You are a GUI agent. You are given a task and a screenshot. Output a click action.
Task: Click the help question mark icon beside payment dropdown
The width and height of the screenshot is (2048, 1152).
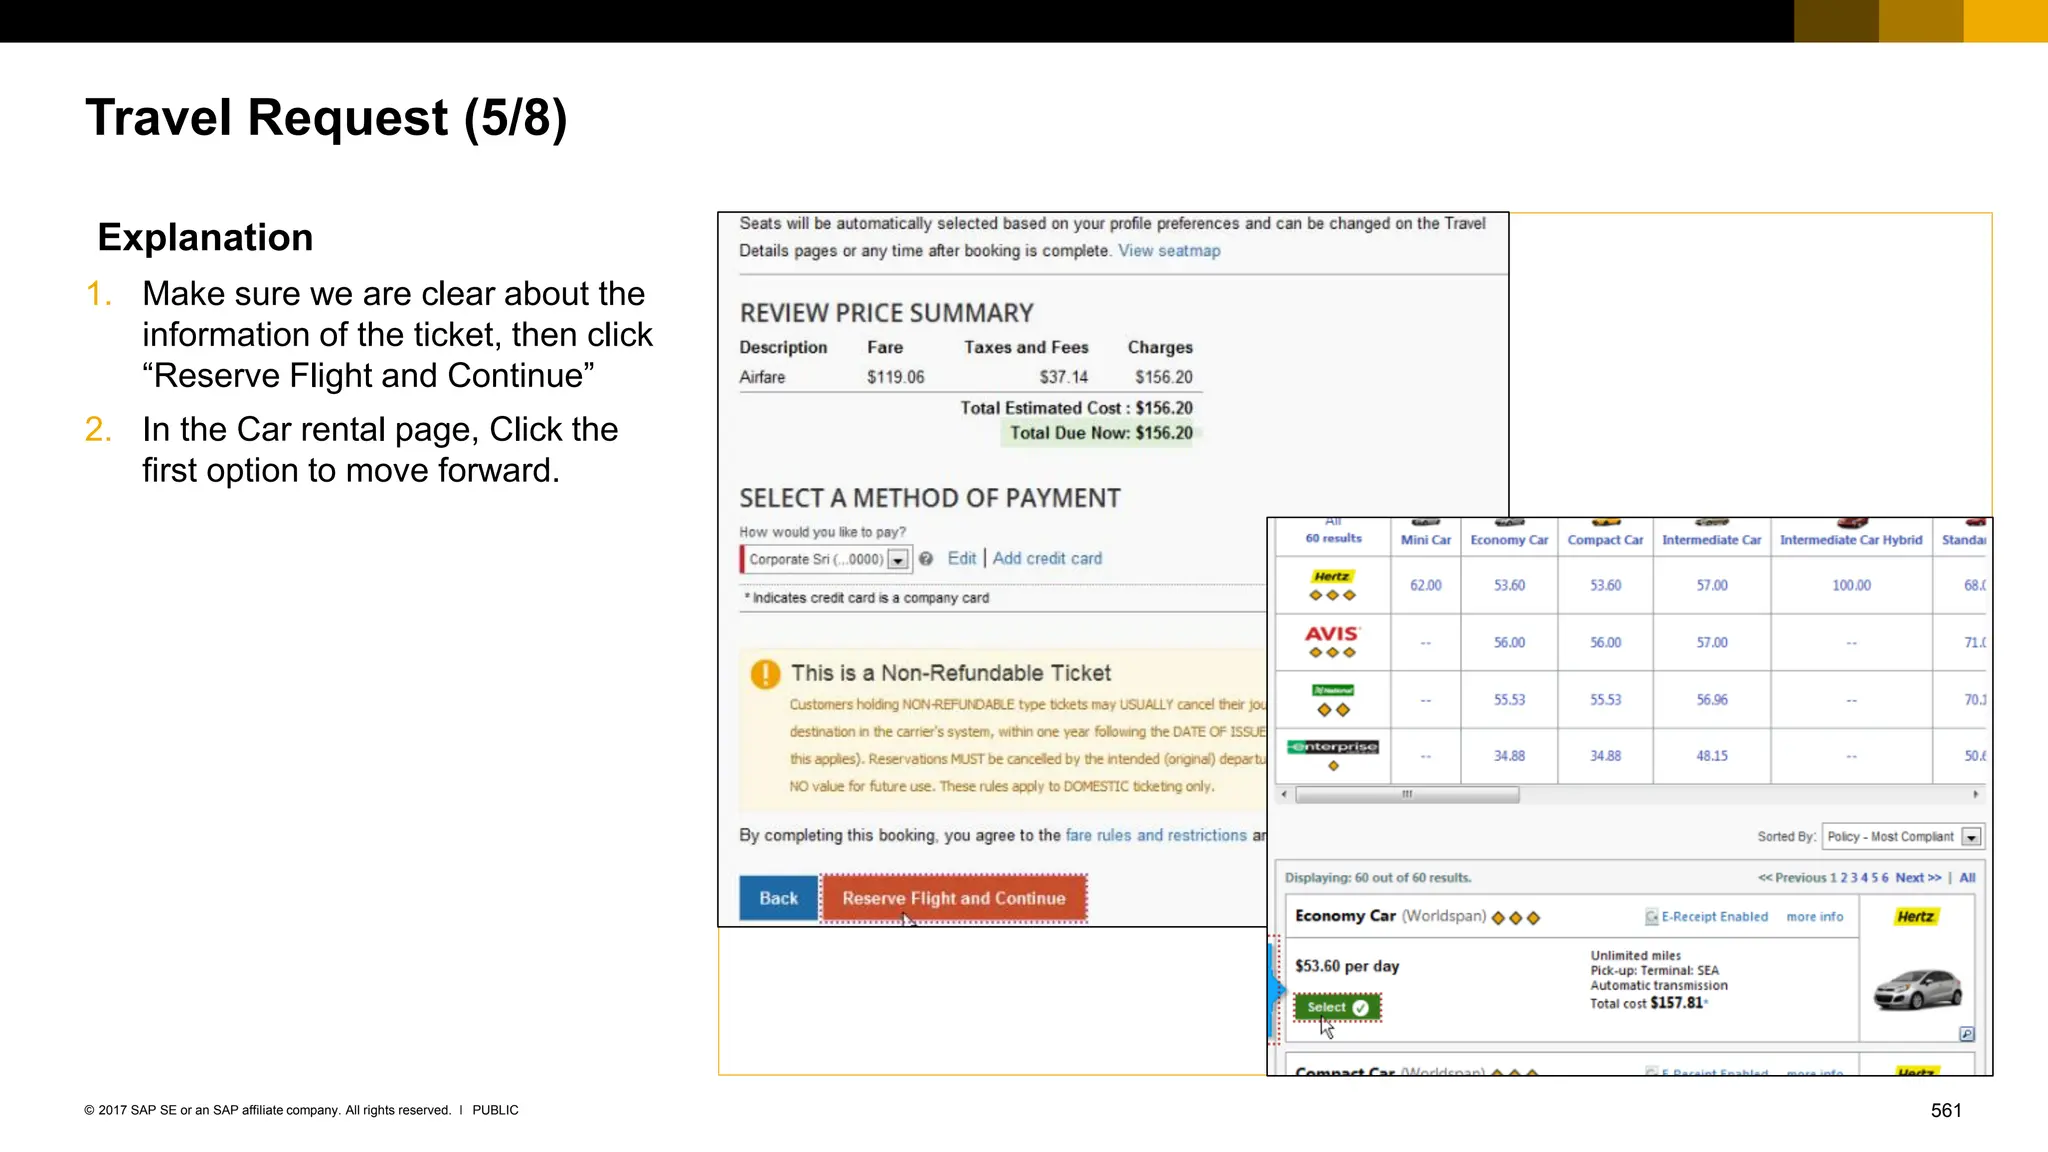pos(926,559)
